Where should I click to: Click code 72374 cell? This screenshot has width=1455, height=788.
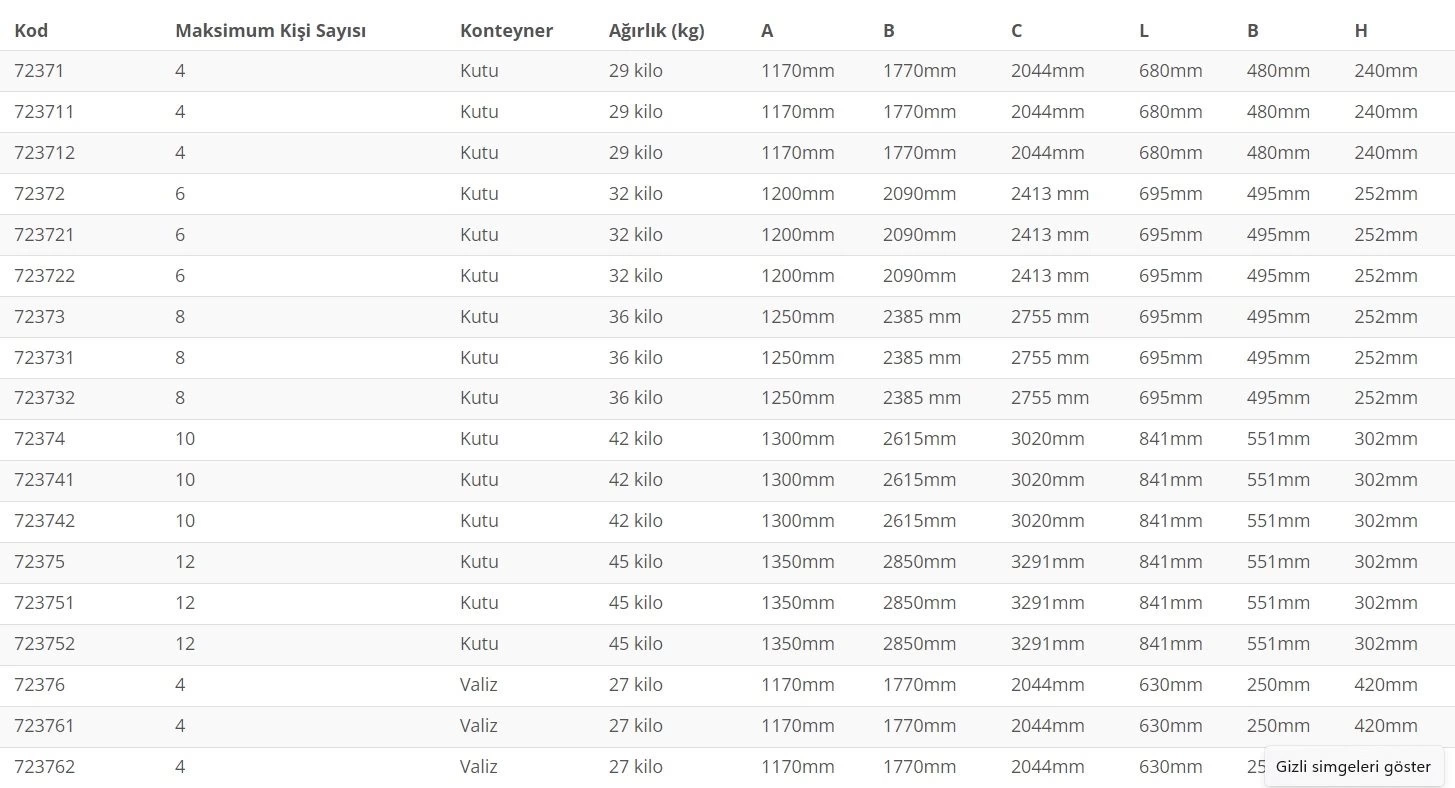click(39, 439)
